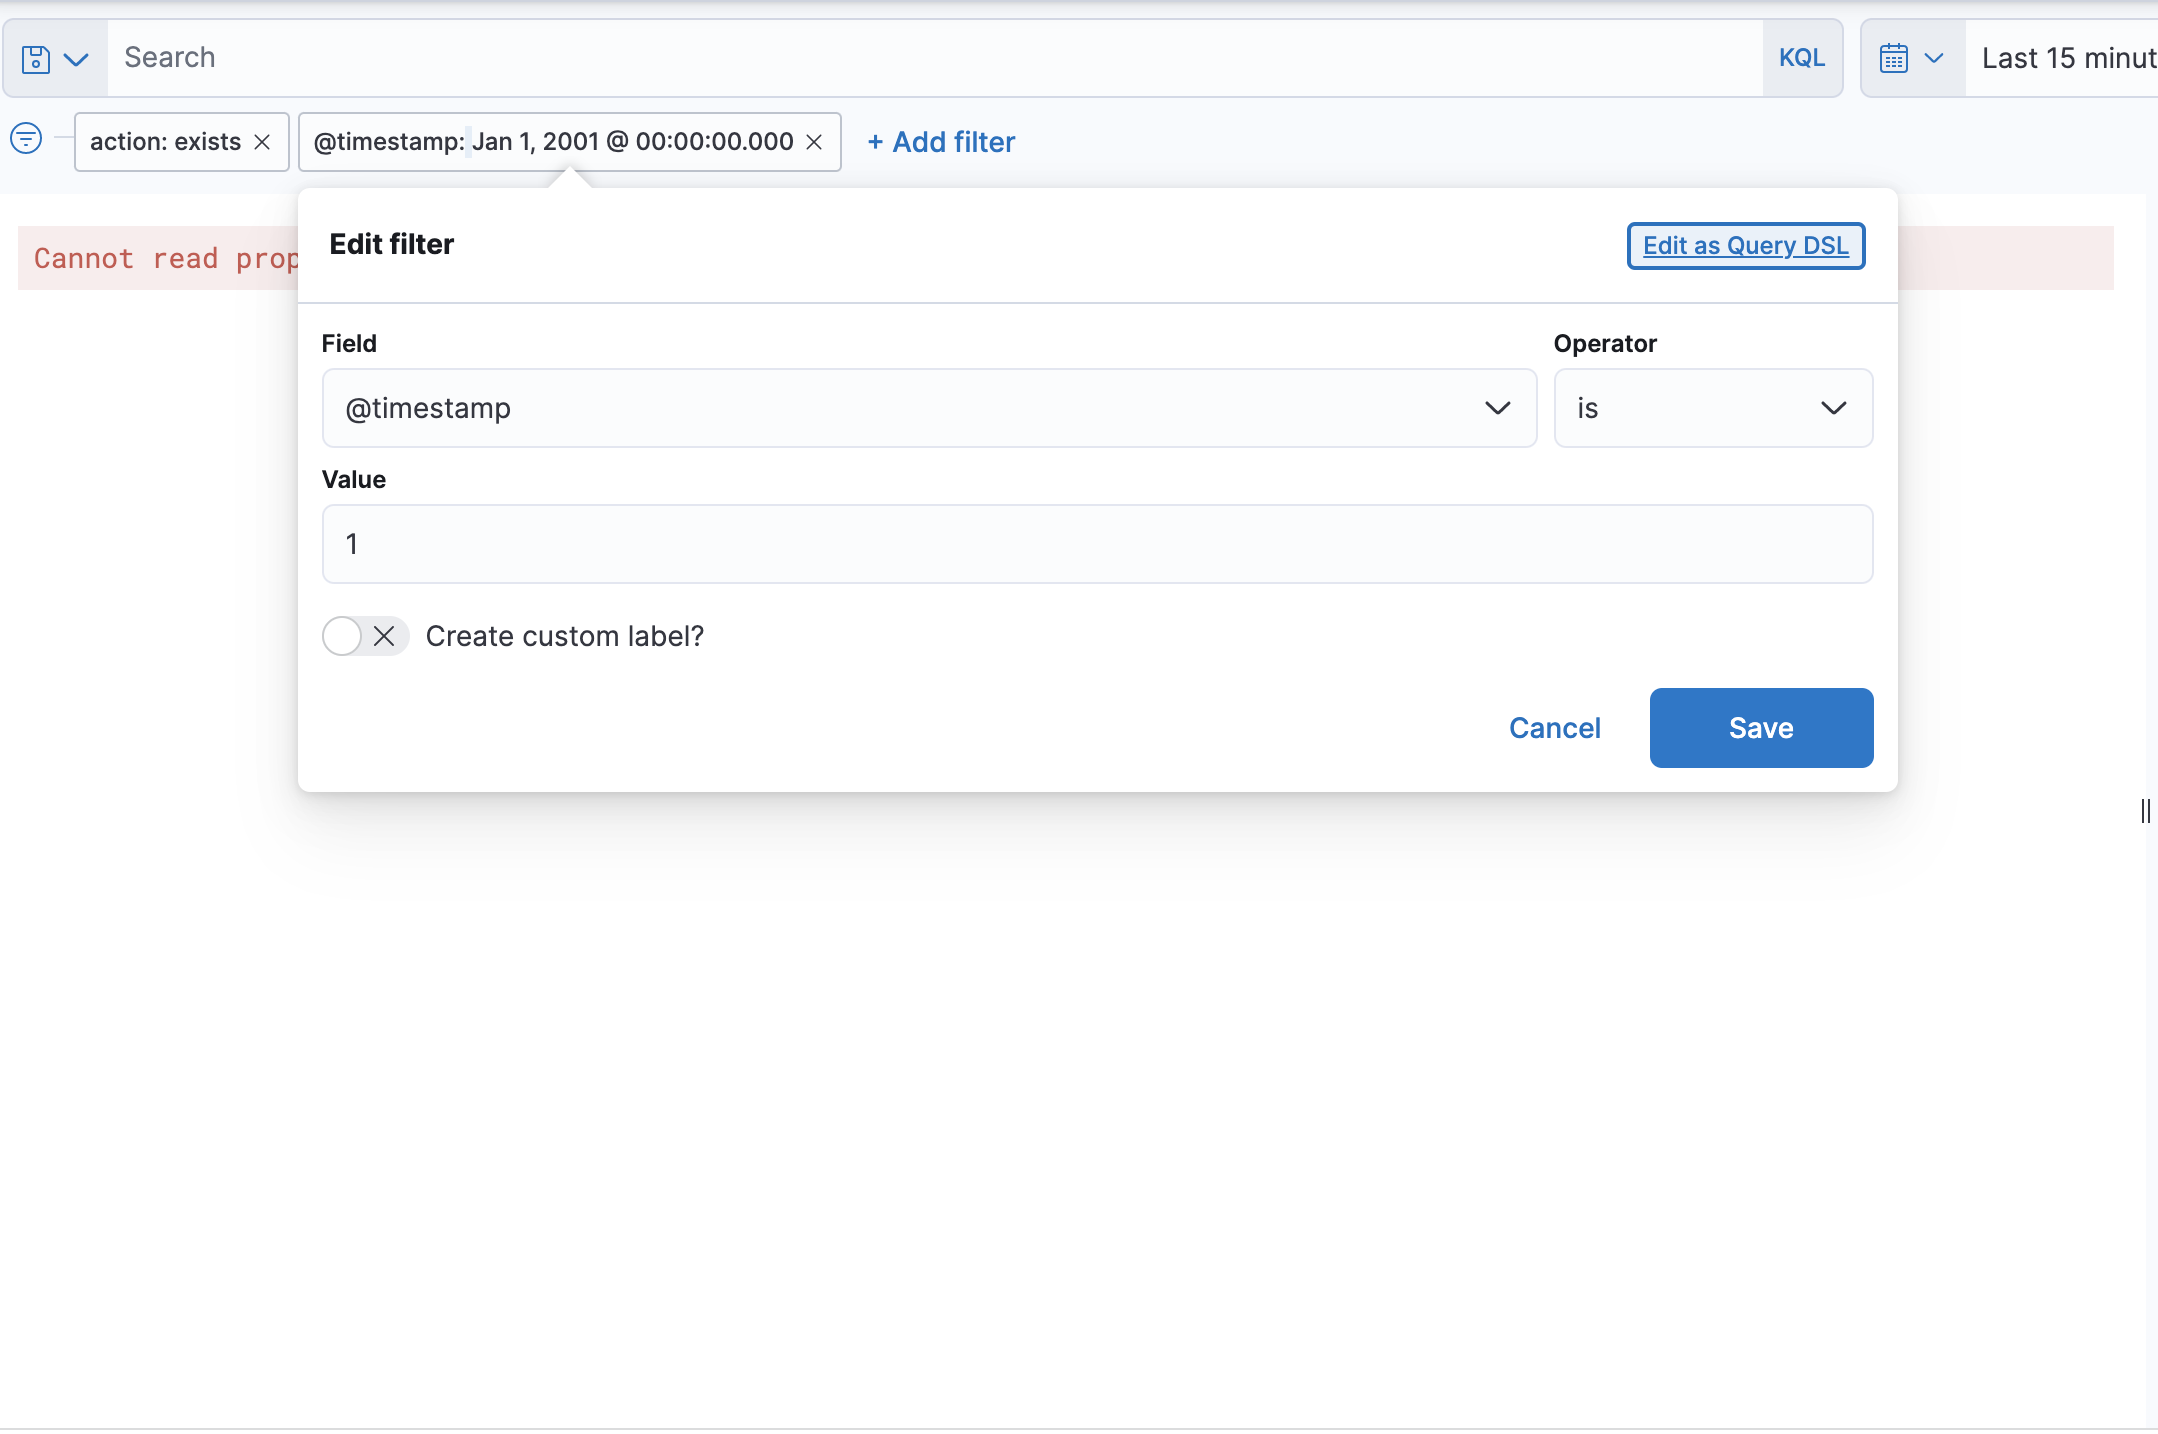Click Edit as Query DSL link

(1745, 246)
